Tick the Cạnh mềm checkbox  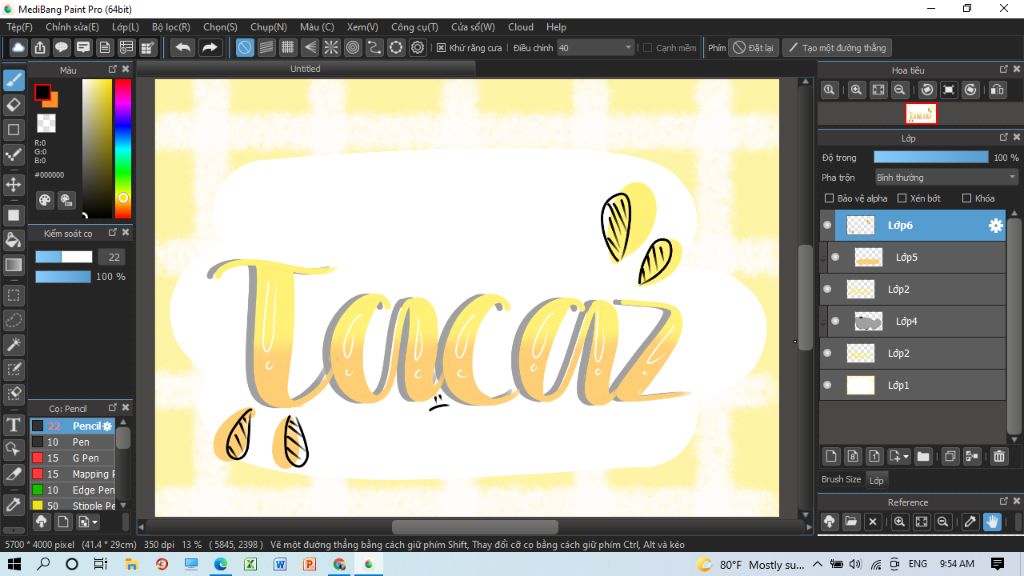648,48
